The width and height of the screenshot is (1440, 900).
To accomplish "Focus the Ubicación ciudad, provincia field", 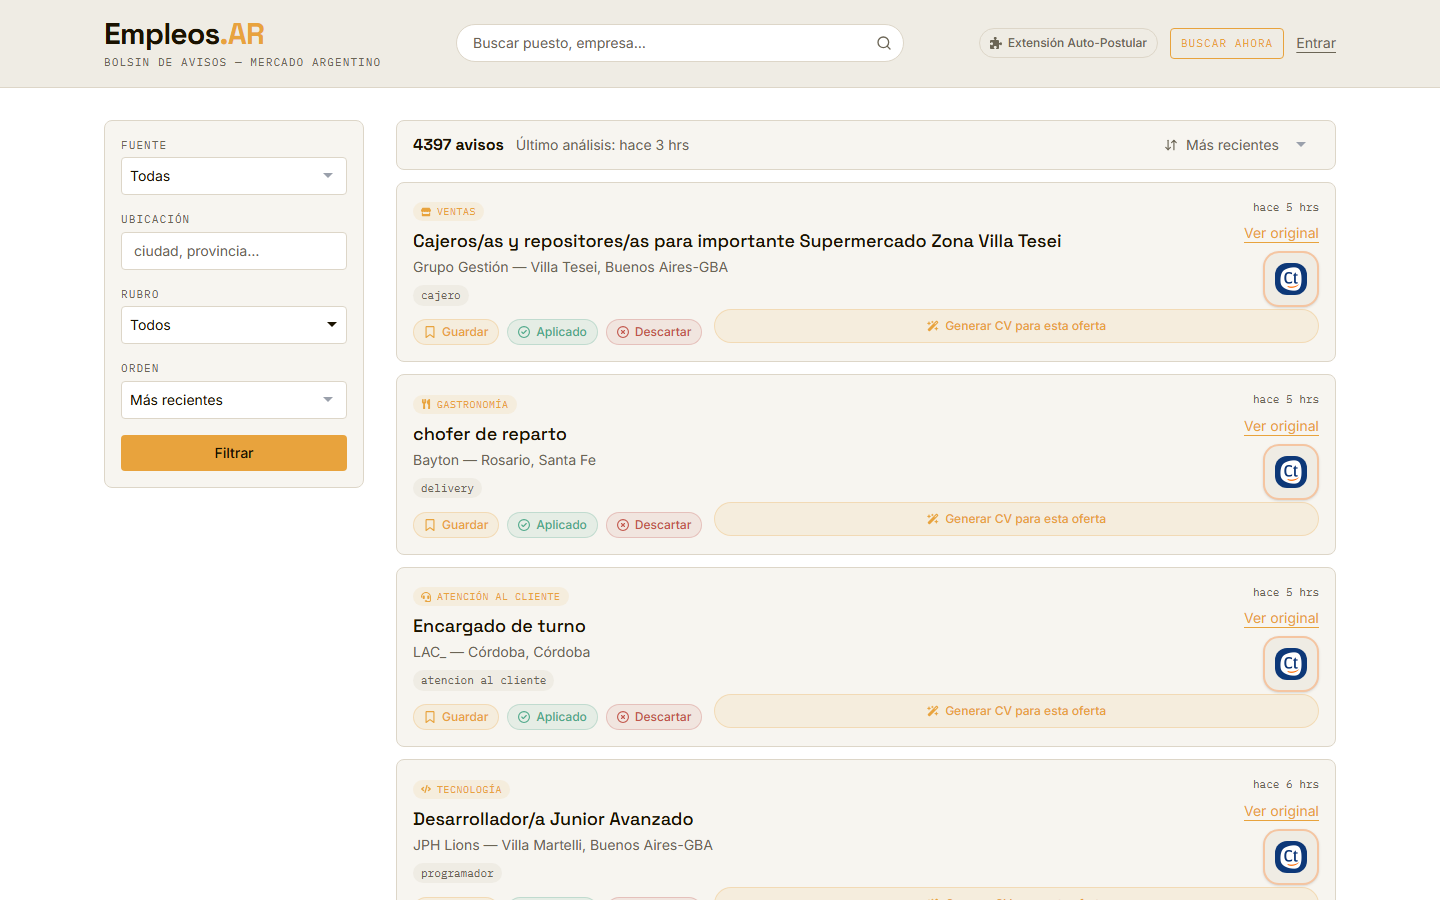I will (x=234, y=251).
